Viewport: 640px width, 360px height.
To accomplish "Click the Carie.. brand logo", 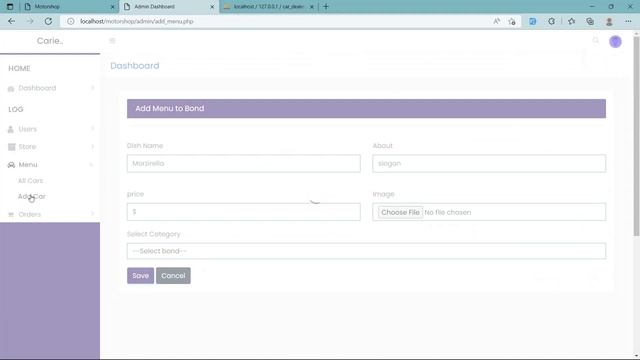I will (x=50, y=41).
